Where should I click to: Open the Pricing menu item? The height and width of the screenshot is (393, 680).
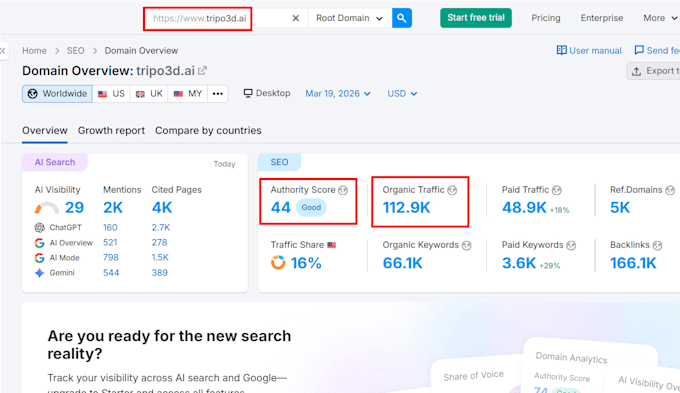coord(546,18)
